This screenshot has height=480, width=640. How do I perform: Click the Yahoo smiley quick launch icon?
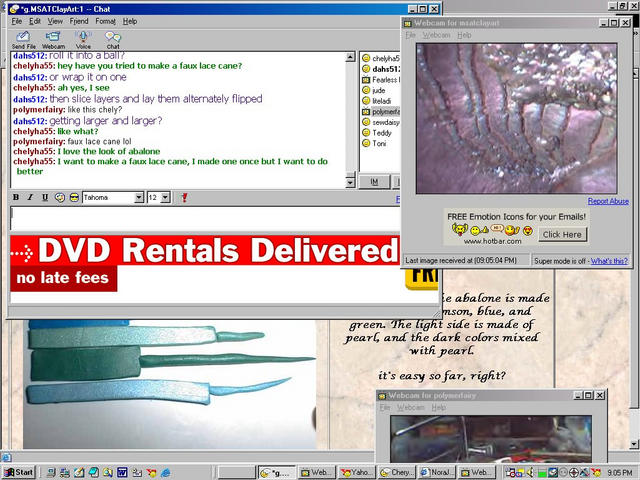[151, 472]
